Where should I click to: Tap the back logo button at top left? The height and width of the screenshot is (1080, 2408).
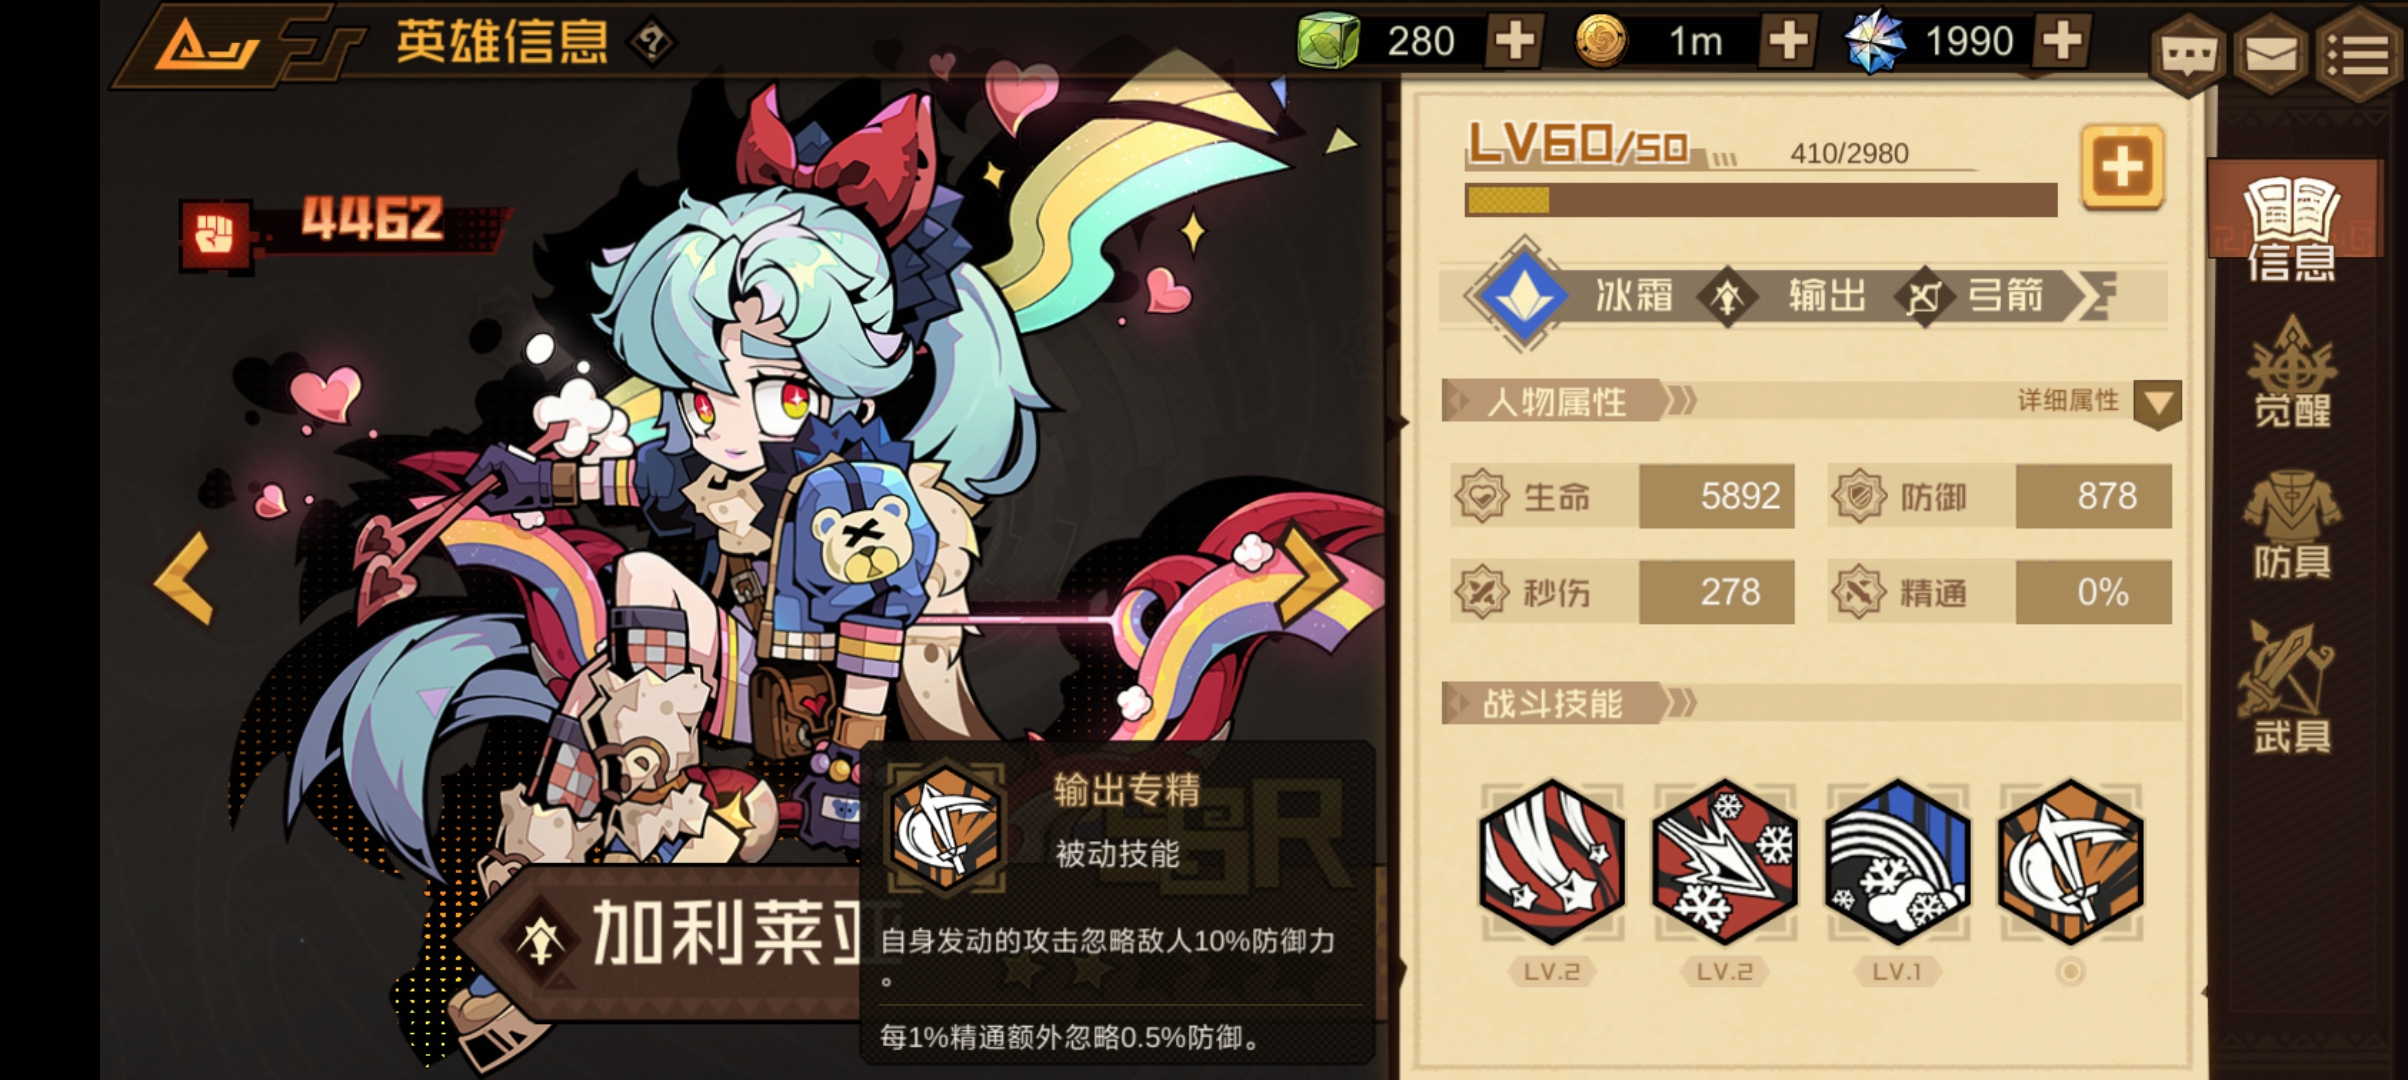[210, 44]
